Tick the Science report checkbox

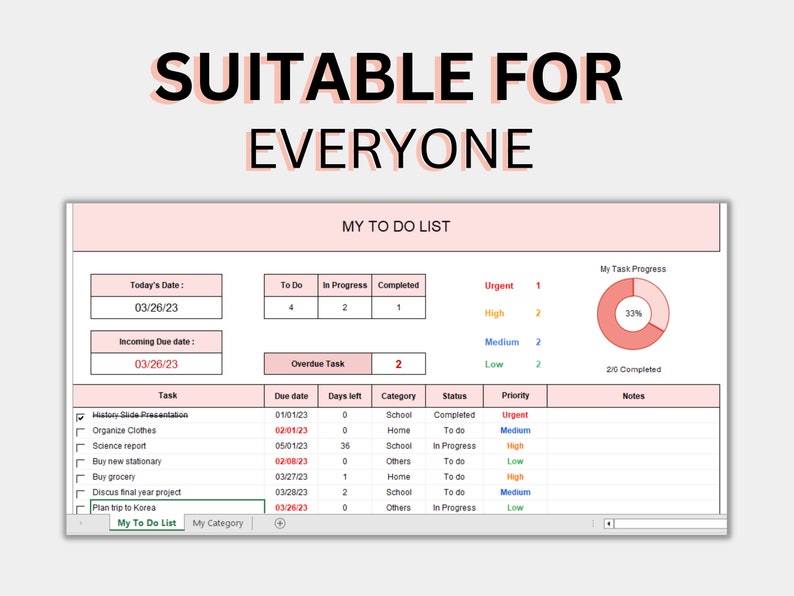(x=81, y=448)
